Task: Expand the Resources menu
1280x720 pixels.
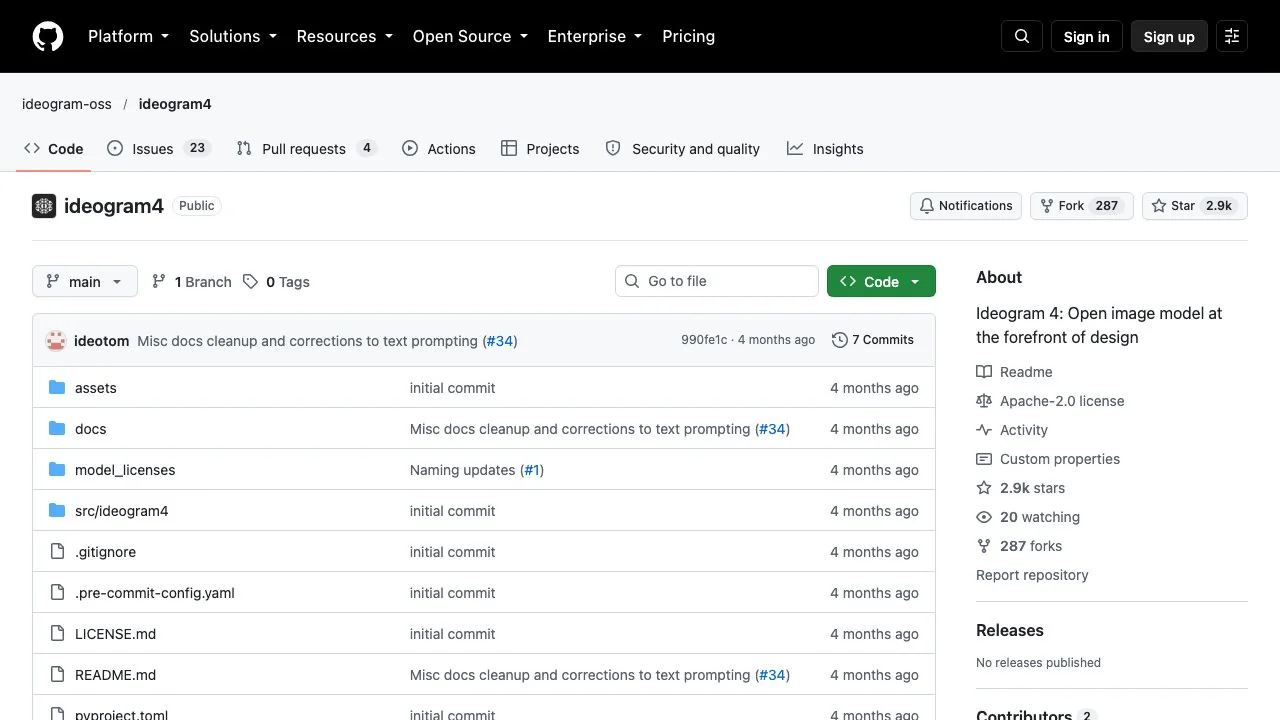Action: (x=345, y=36)
